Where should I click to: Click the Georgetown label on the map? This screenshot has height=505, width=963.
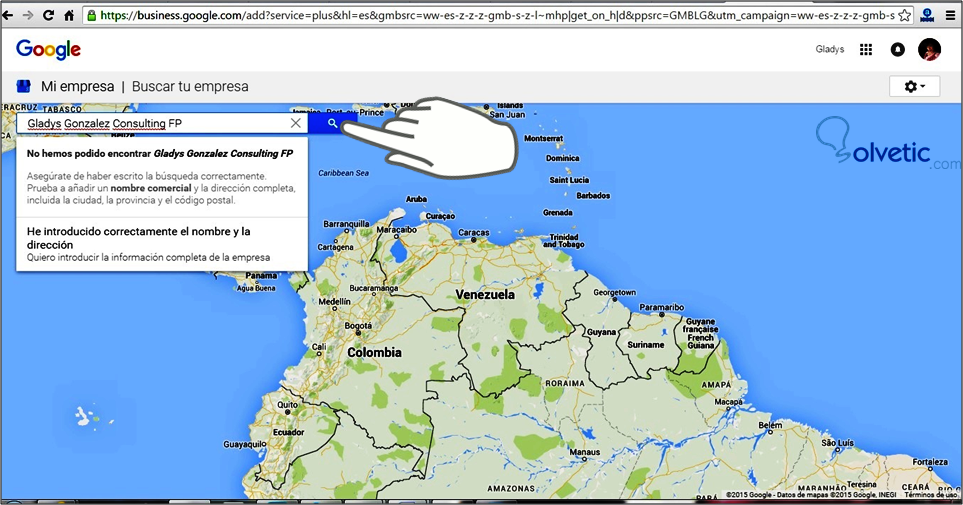[614, 292]
